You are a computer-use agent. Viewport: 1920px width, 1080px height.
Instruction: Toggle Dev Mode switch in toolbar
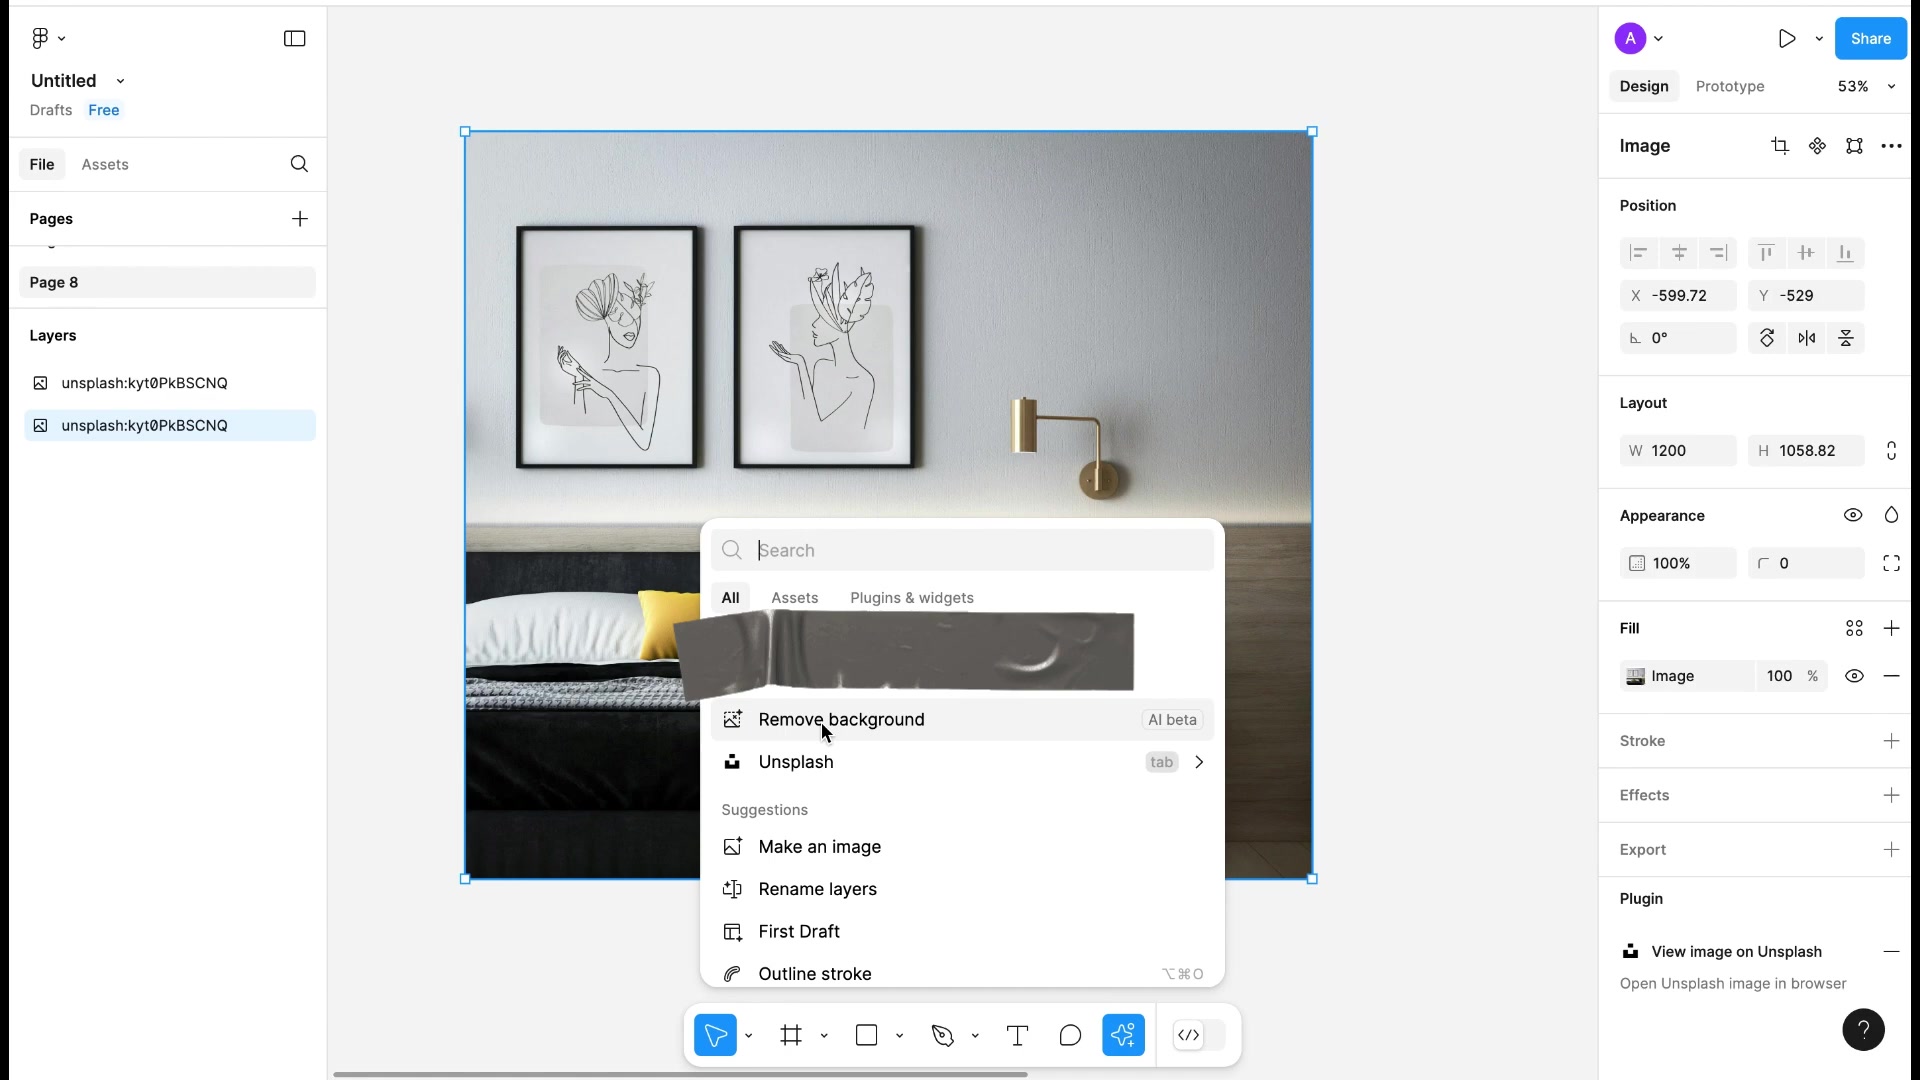point(1200,1035)
